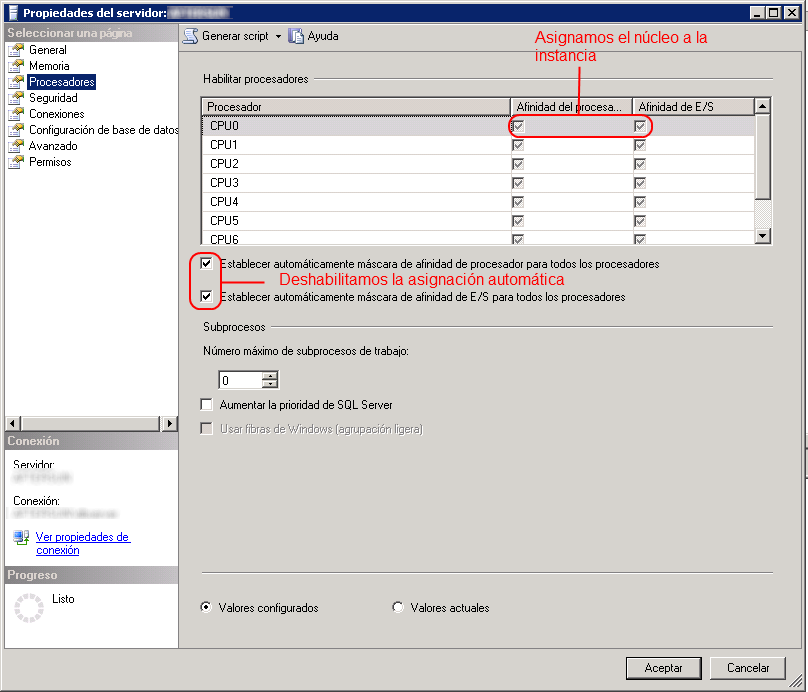The width and height of the screenshot is (808, 692).
Task: Uncheck automatic processor affinity mask checkbox
Action: pyautogui.click(x=207, y=264)
